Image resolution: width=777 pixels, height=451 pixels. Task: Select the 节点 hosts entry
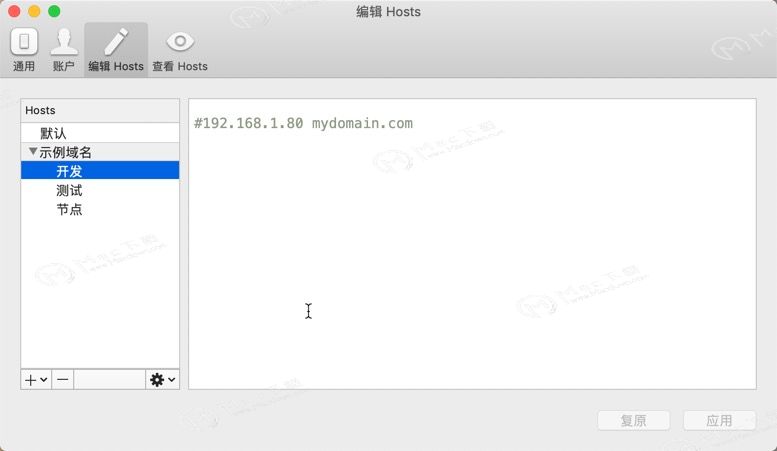pos(100,209)
